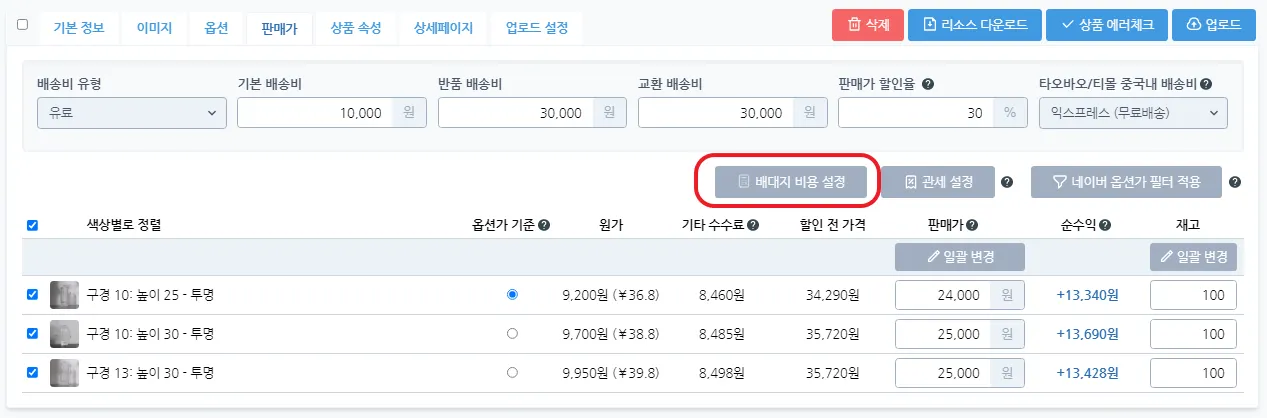Open the 업로드 설정 tab

(537, 28)
